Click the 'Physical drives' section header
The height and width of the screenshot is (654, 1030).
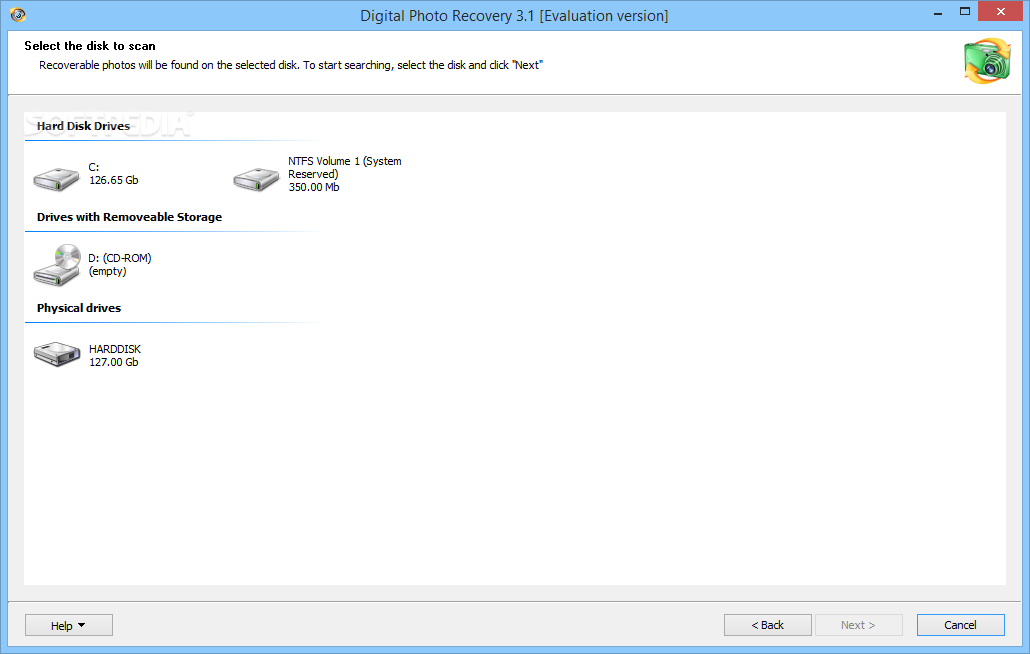pyautogui.click(x=79, y=308)
